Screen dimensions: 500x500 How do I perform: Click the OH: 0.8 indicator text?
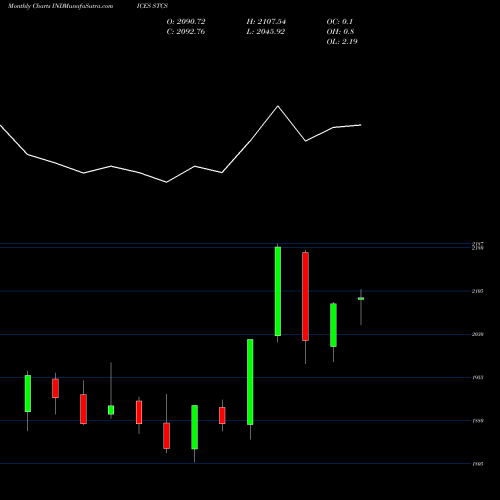pyautogui.click(x=340, y=32)
